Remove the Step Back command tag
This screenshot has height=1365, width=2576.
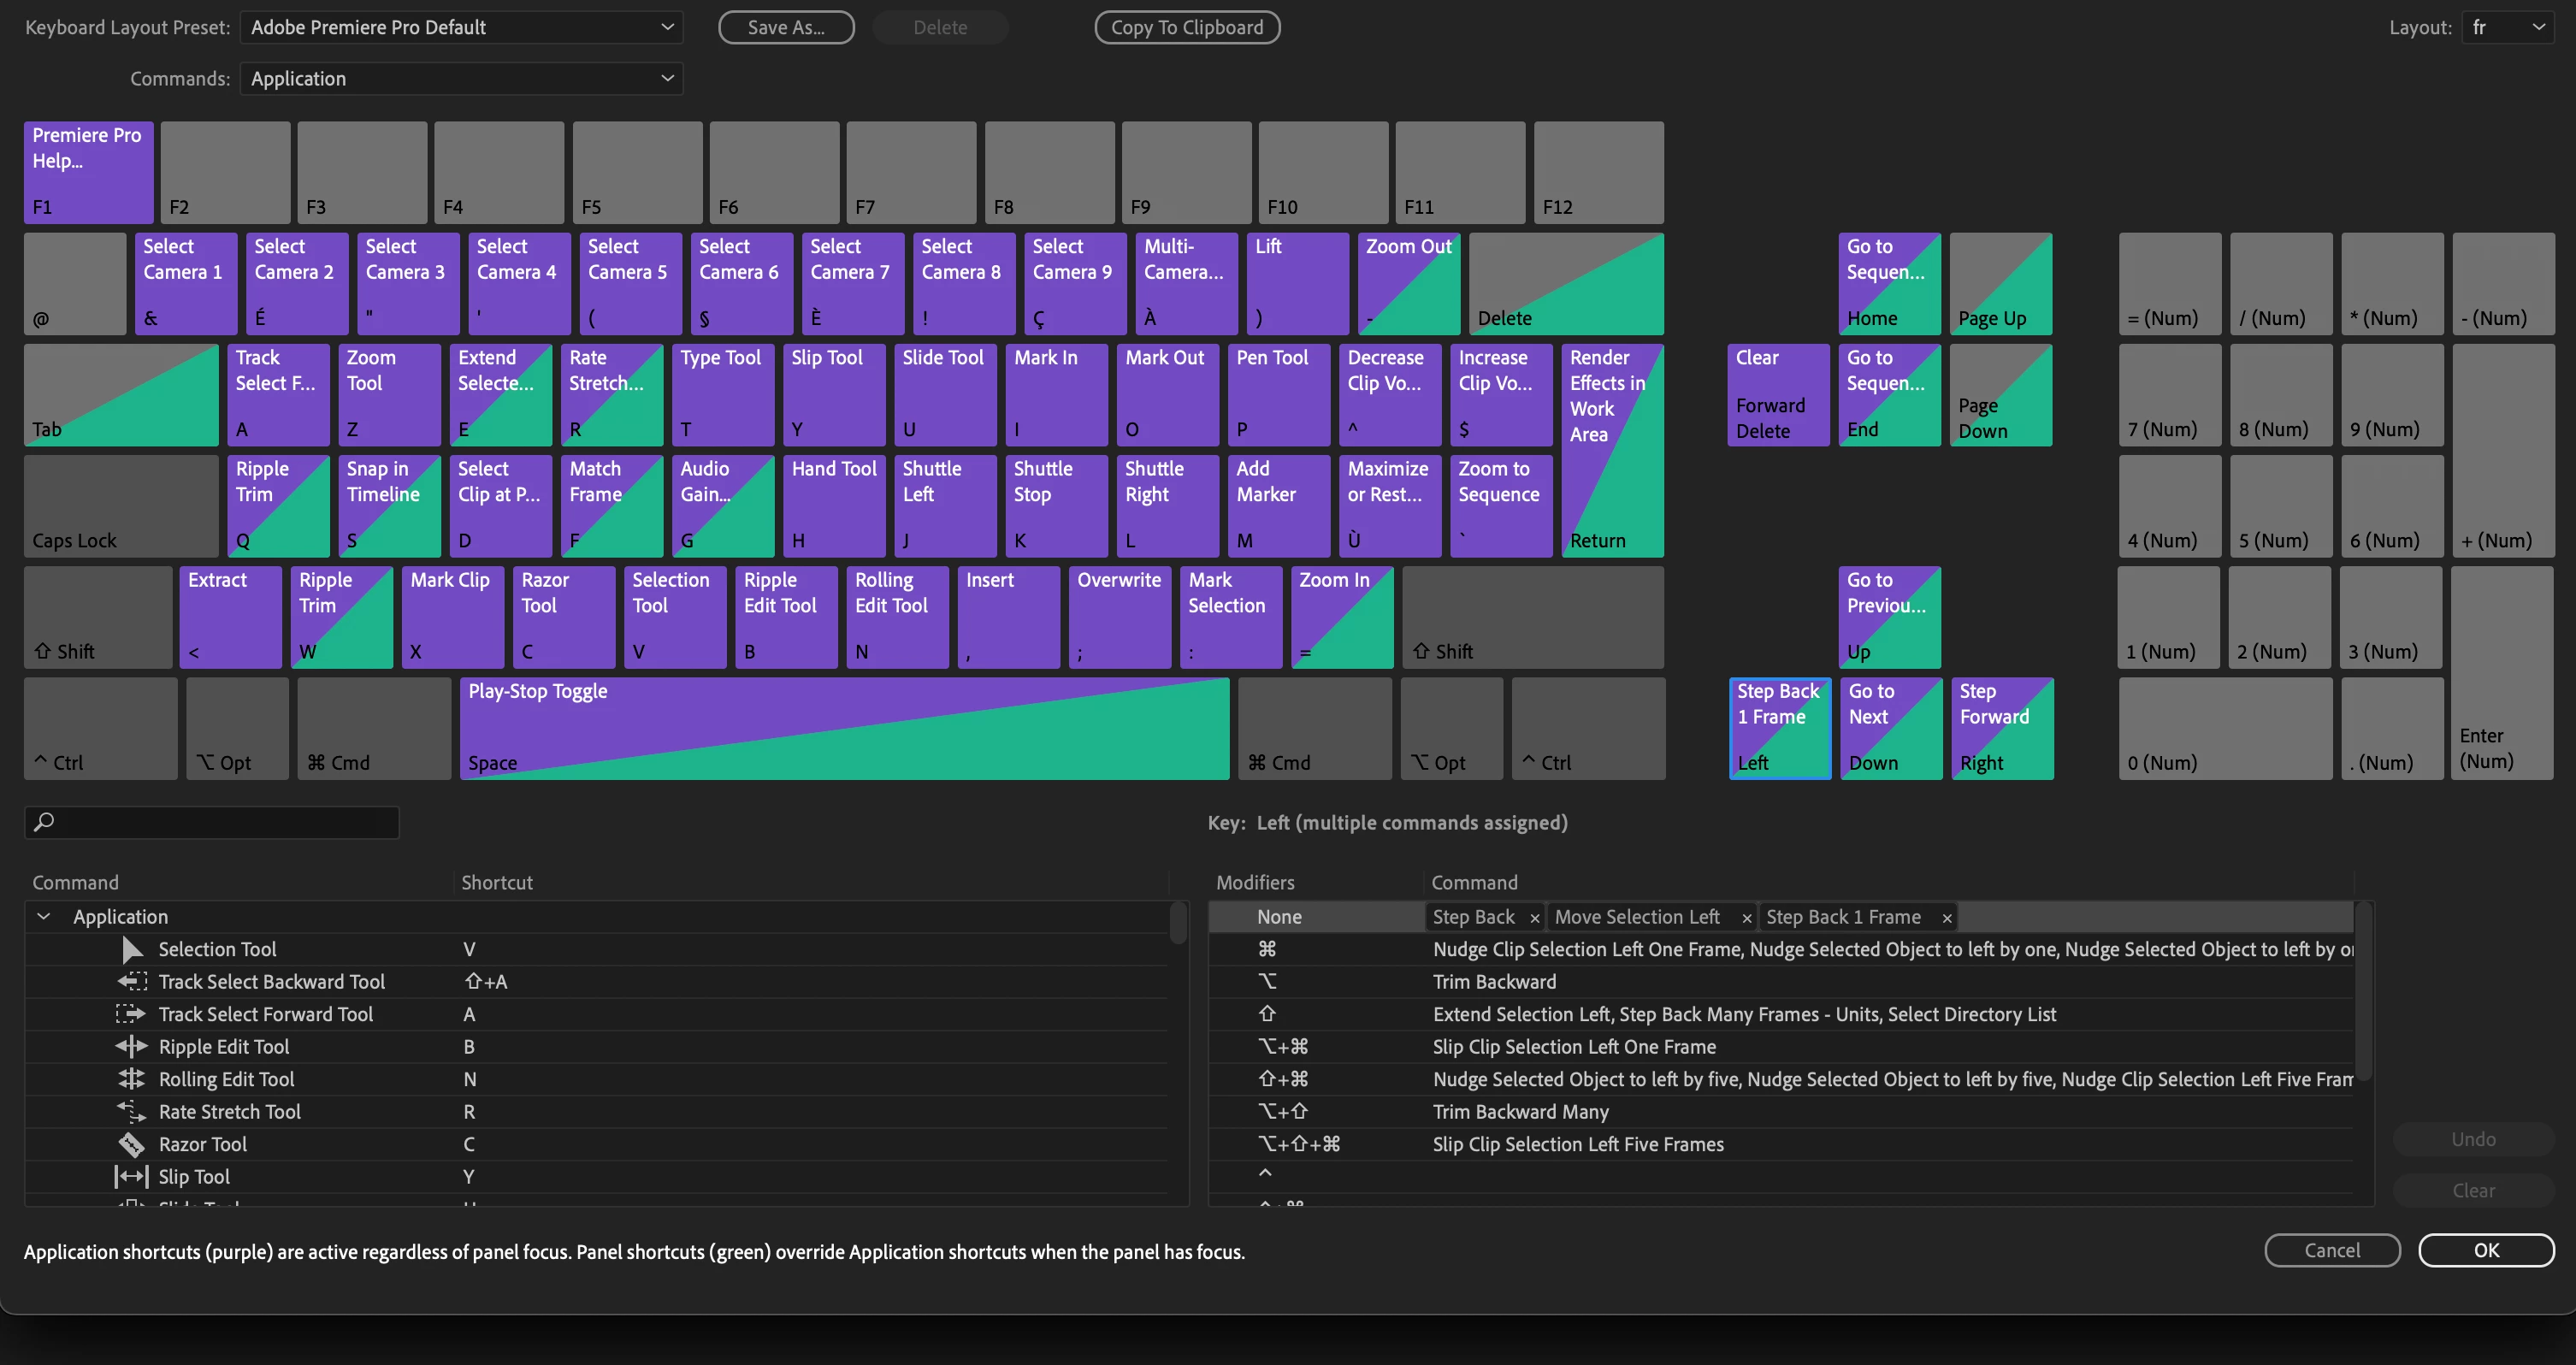[x=1534, y=918]
